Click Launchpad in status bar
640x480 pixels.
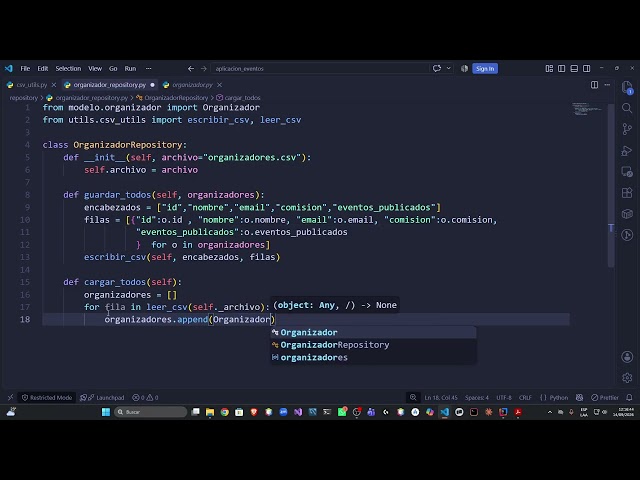102,398
